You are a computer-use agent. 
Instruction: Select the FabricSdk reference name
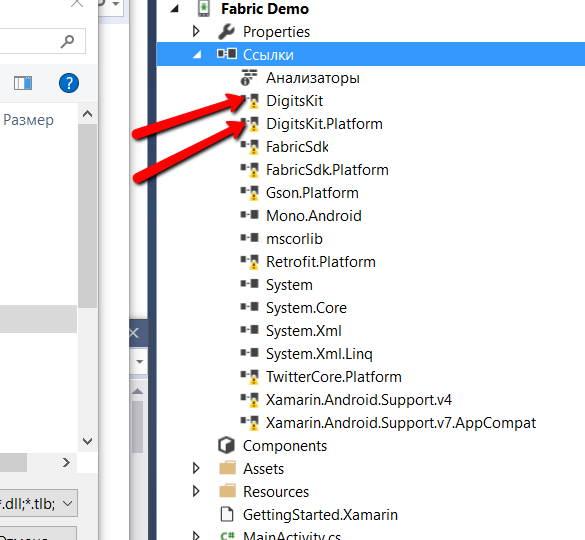click(x=297, y=147)
